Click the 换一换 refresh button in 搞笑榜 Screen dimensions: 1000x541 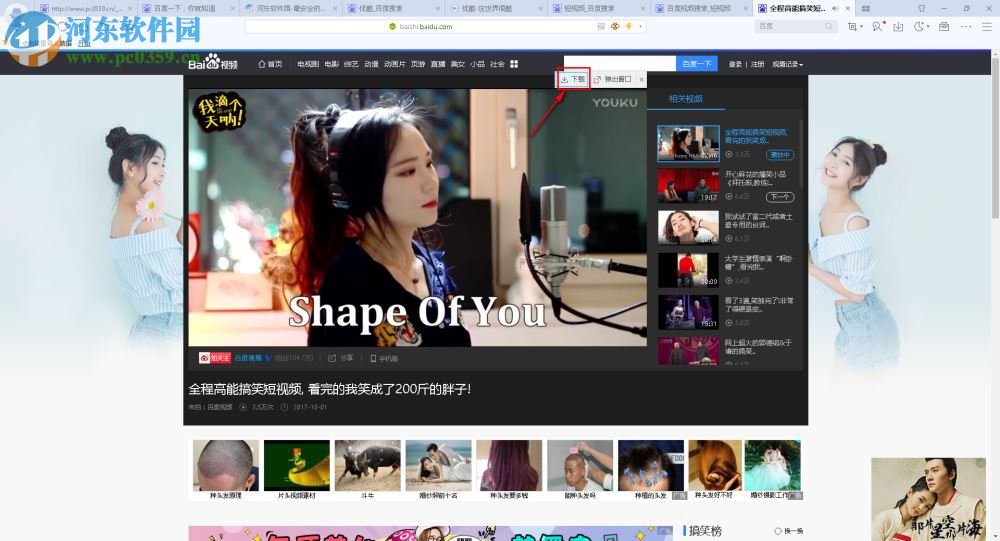789,531
